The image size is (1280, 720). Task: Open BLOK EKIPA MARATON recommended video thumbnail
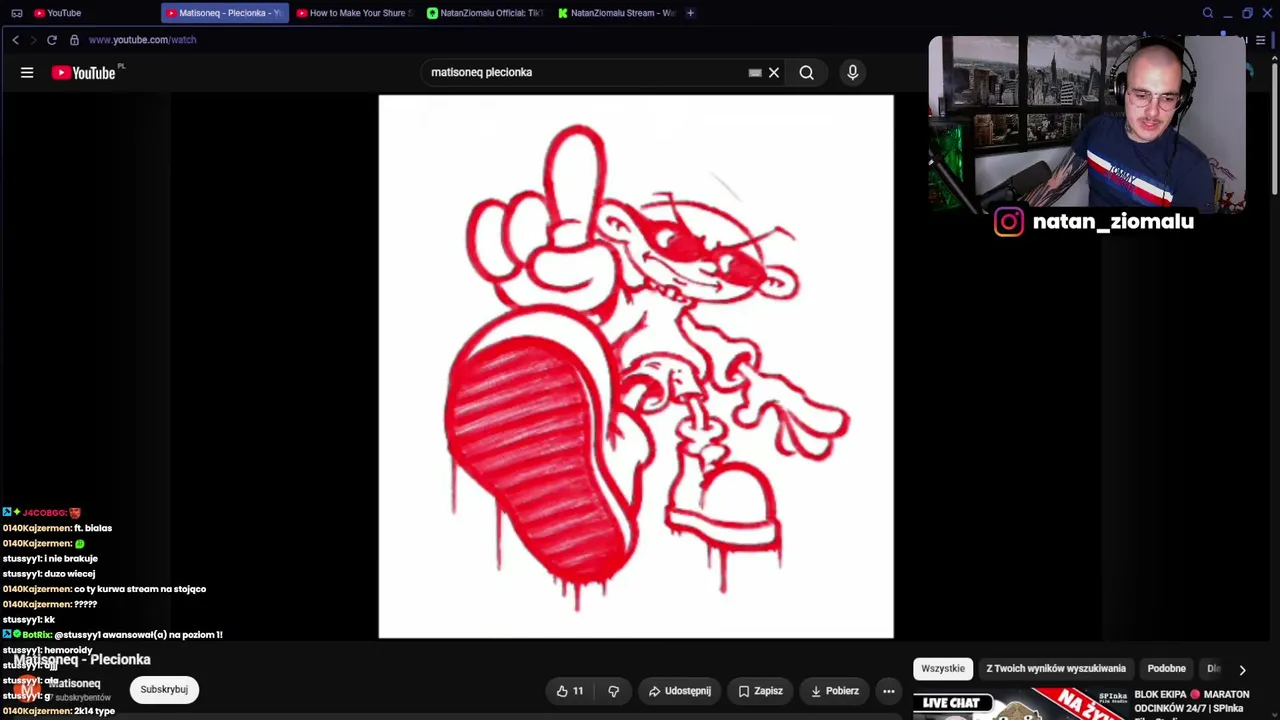1020,704
